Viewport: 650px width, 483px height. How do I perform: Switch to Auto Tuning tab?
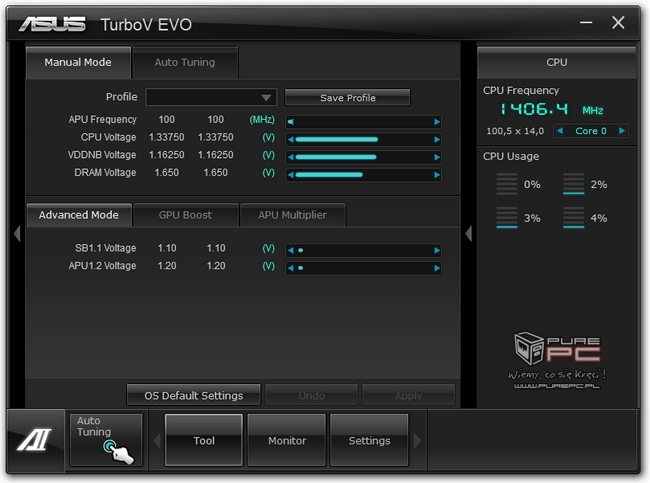coord(185,63)
